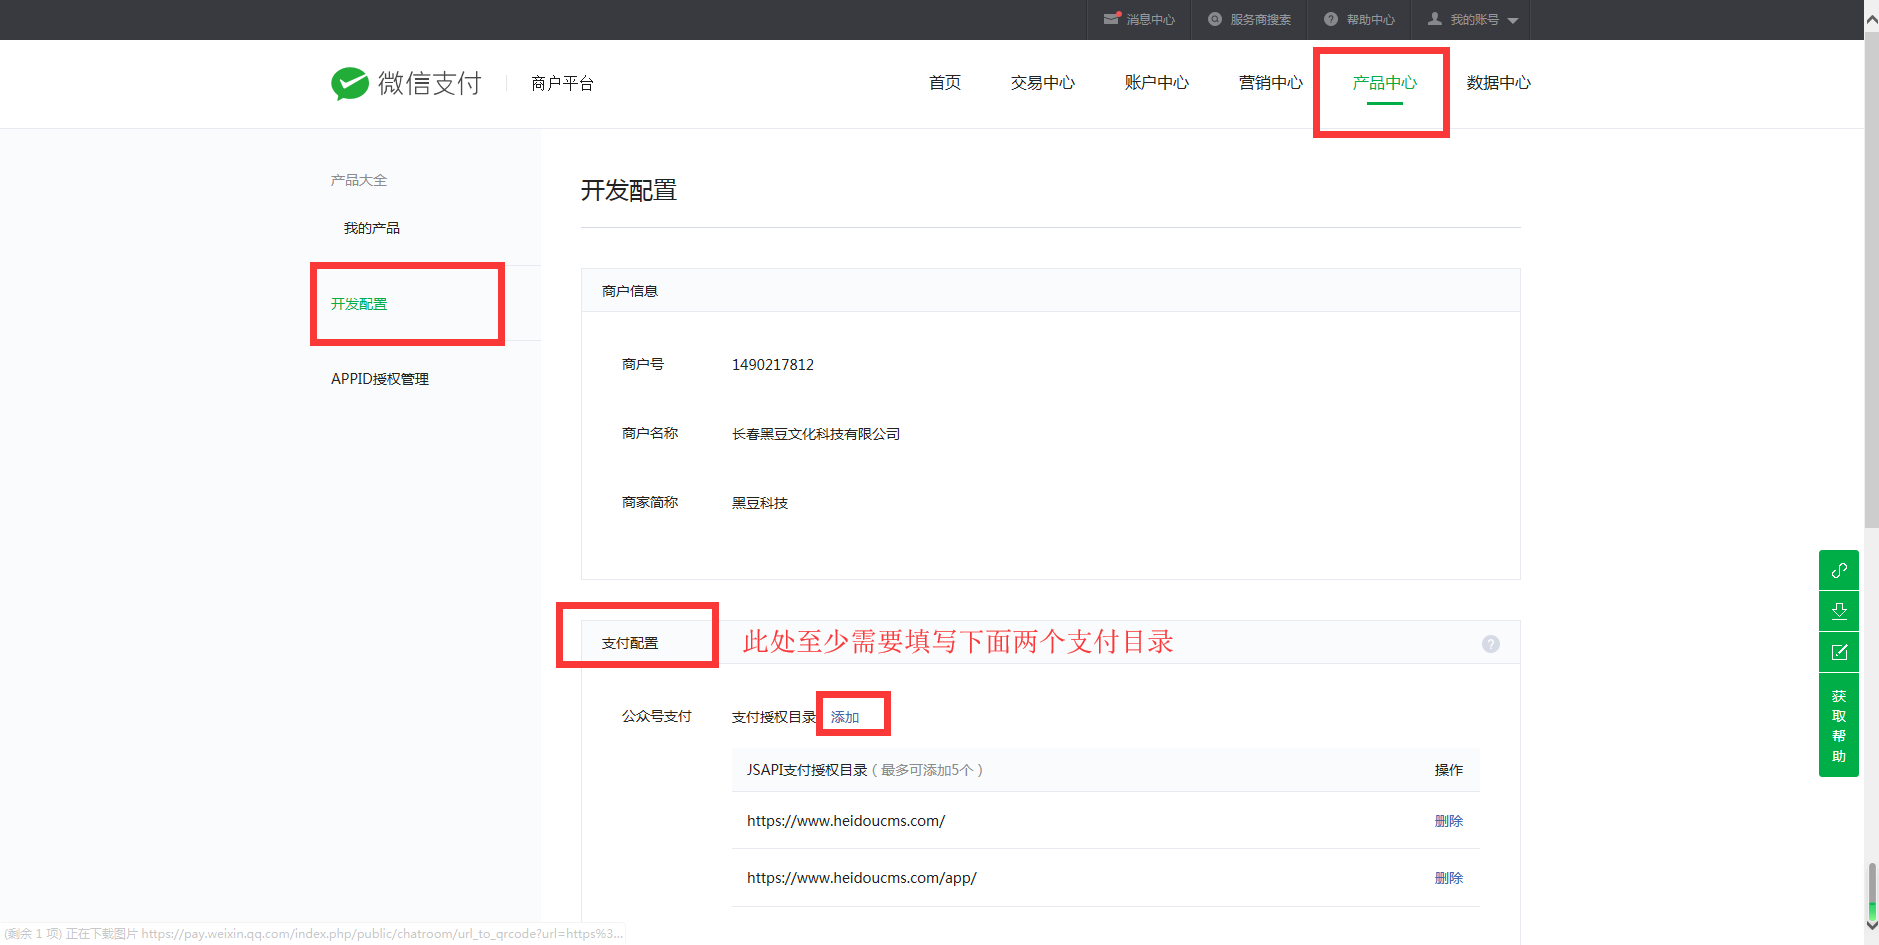This screenshot has width=1879, height=945.
Task: Click 服务商搜索 text in top bar
Action: [1261, 19]
